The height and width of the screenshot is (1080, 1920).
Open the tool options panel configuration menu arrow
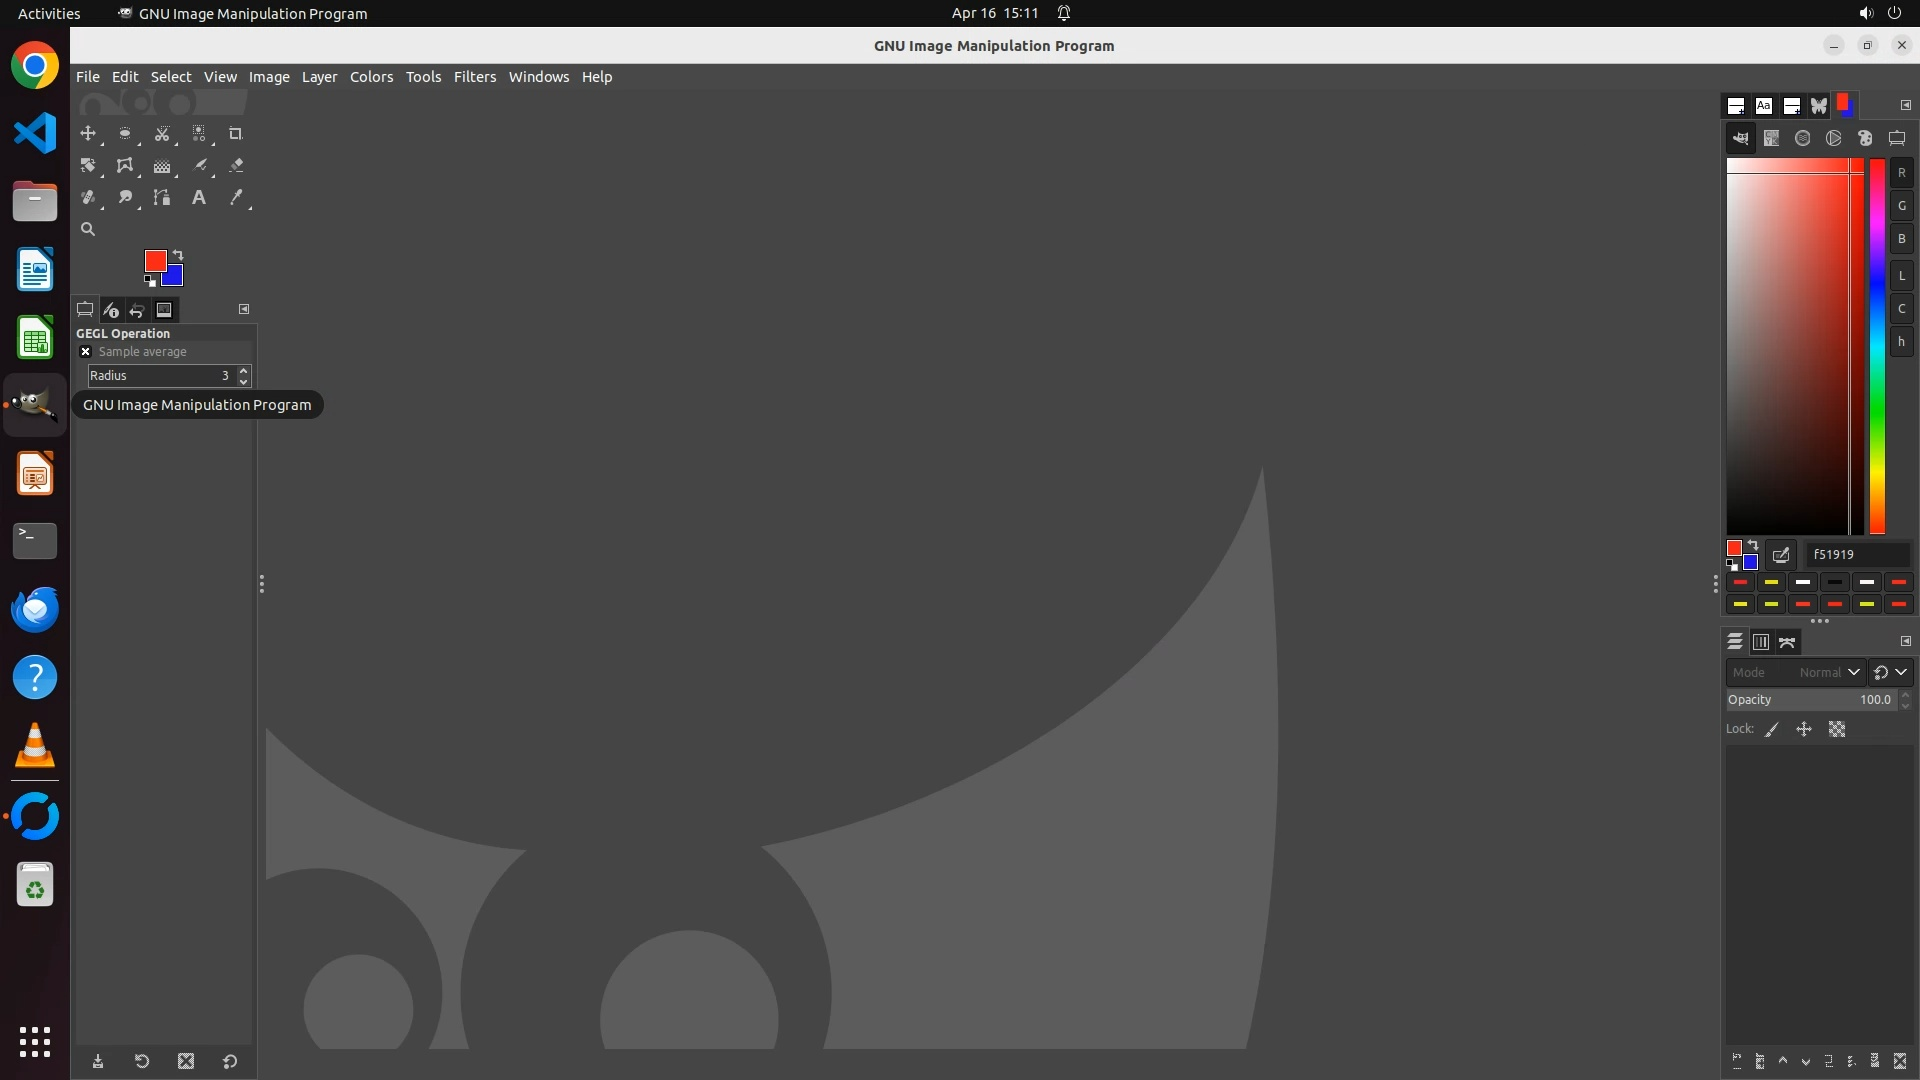[244, 309]
